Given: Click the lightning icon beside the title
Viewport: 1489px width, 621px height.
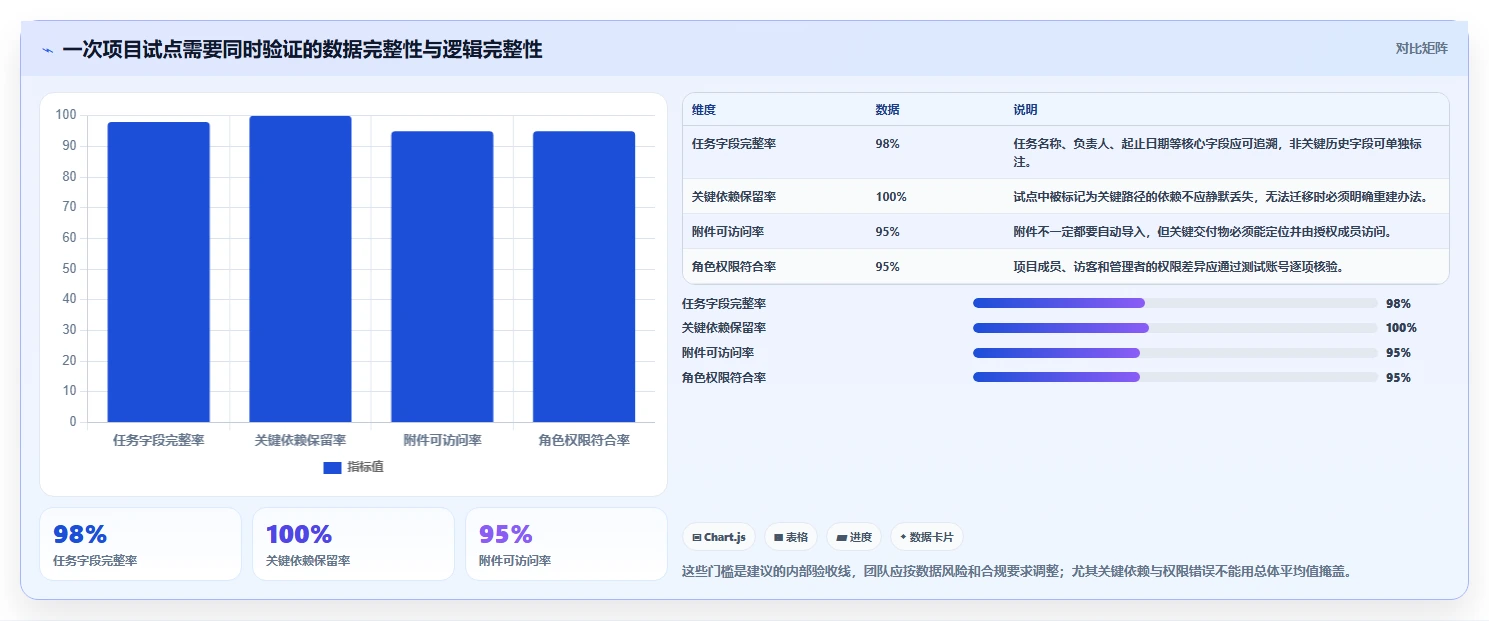Looking at the screenshot, I should (x=47, y=50).
